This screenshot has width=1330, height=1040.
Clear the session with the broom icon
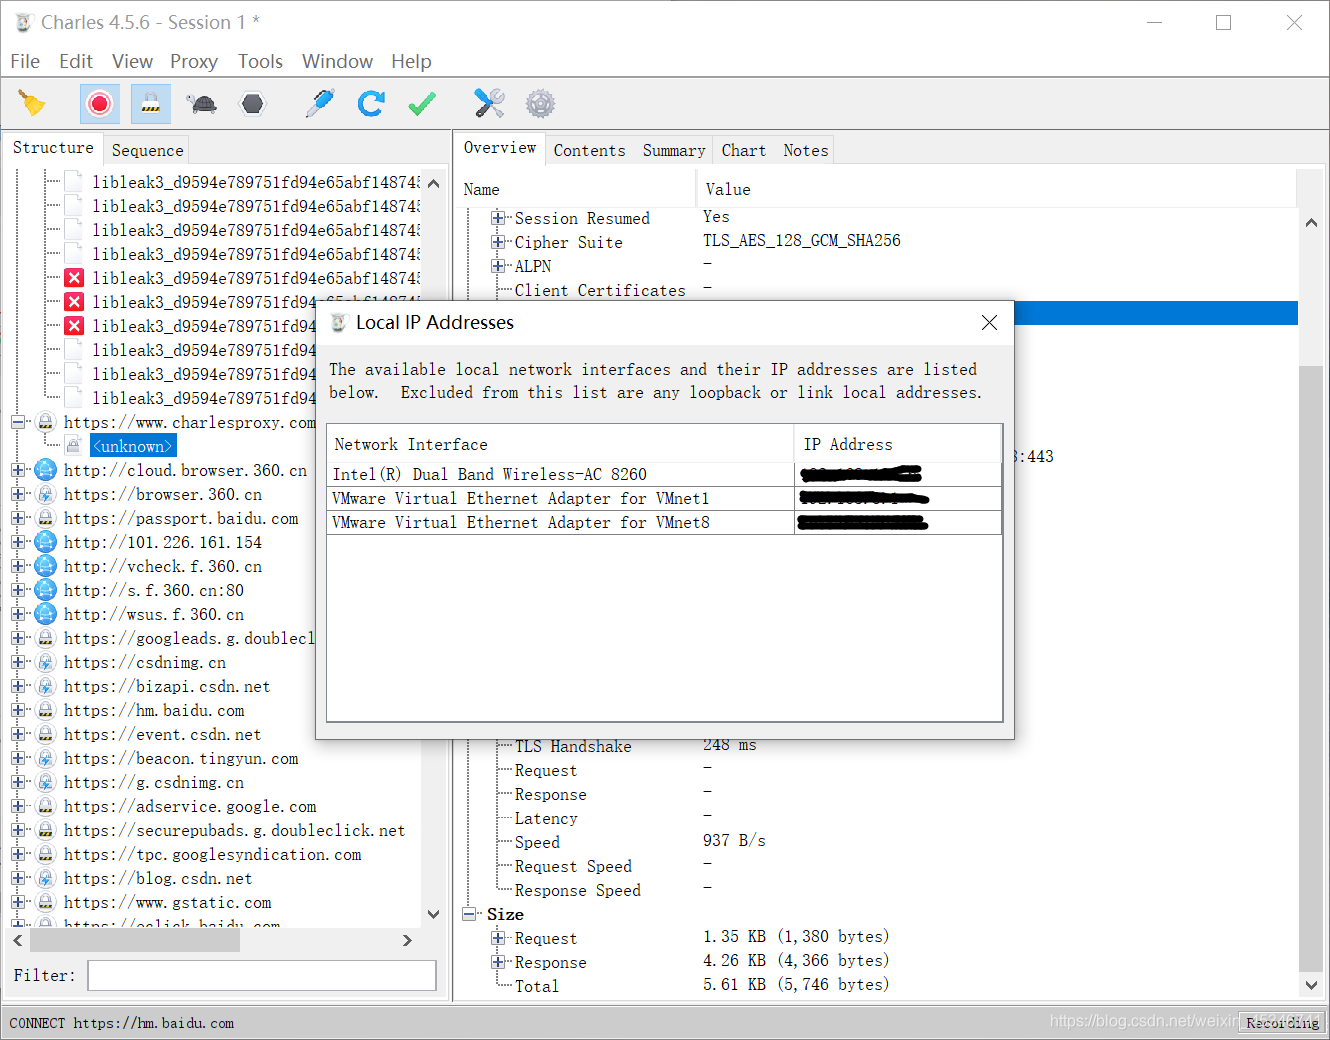[x=32, y=103]
